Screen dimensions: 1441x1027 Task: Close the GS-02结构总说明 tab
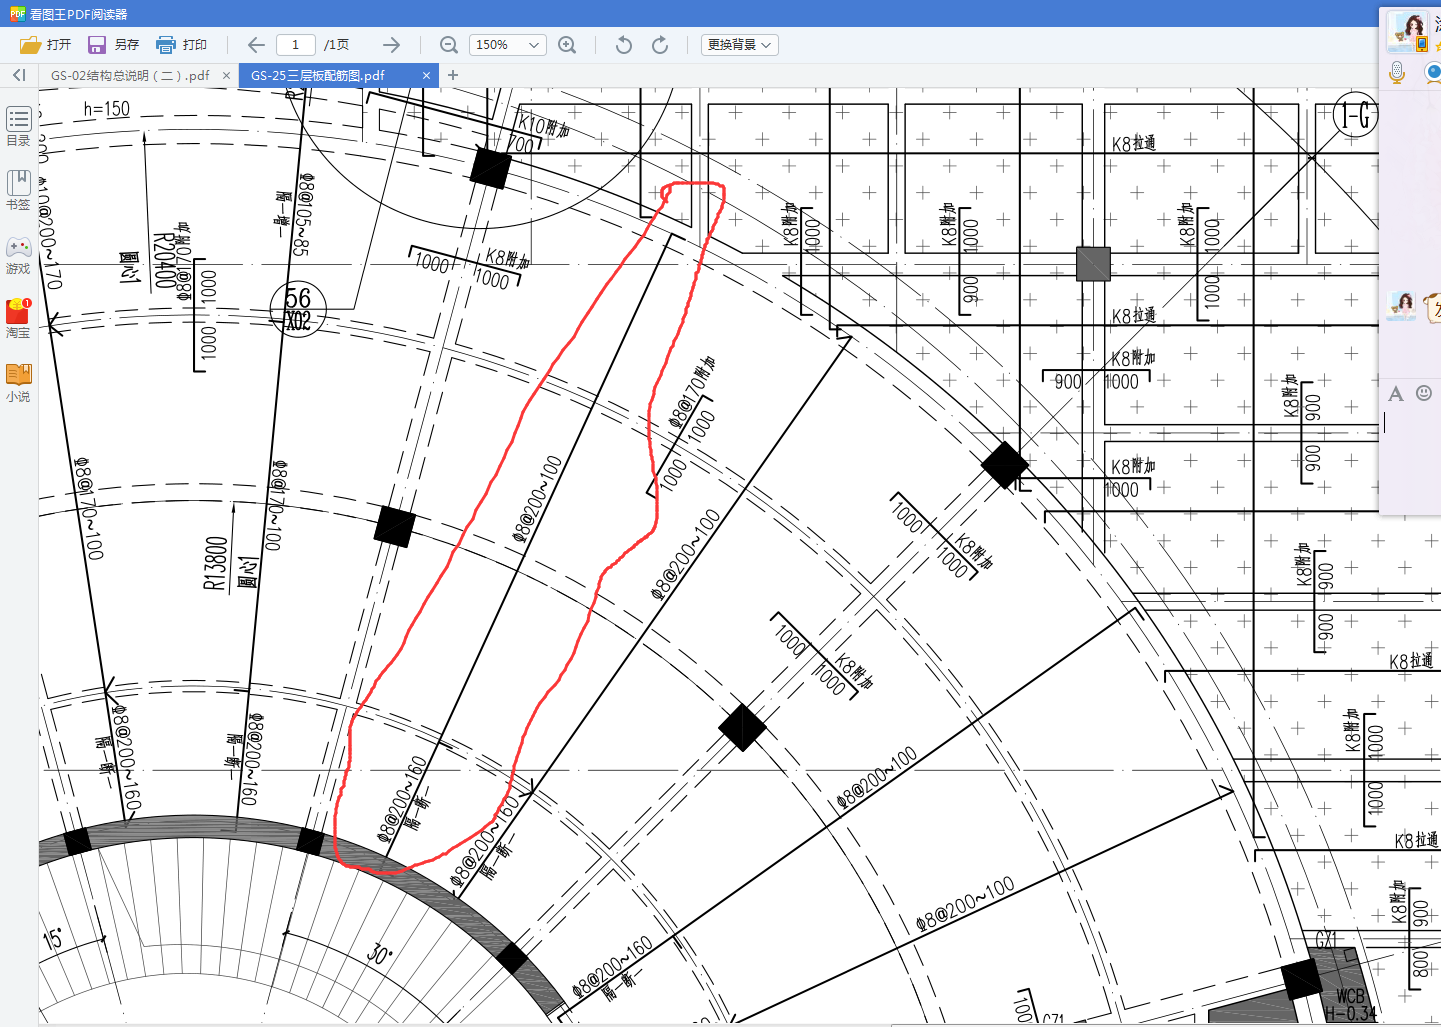pos(226,75)
